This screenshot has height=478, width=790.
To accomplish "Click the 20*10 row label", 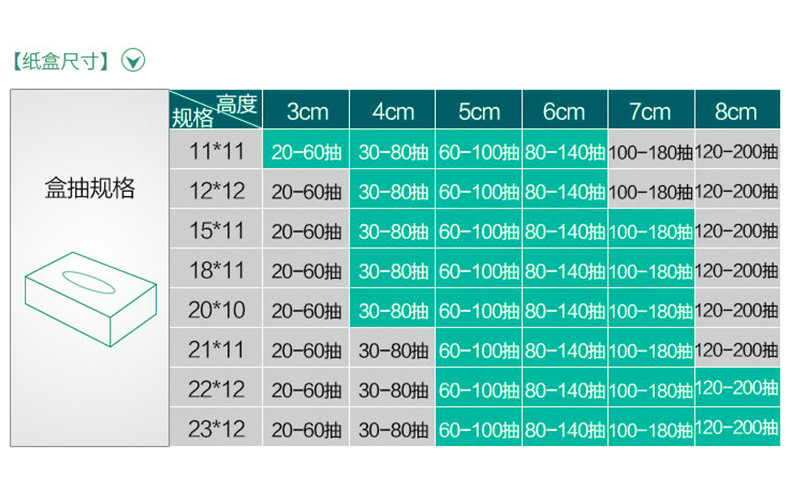I will tap(216, 310).
